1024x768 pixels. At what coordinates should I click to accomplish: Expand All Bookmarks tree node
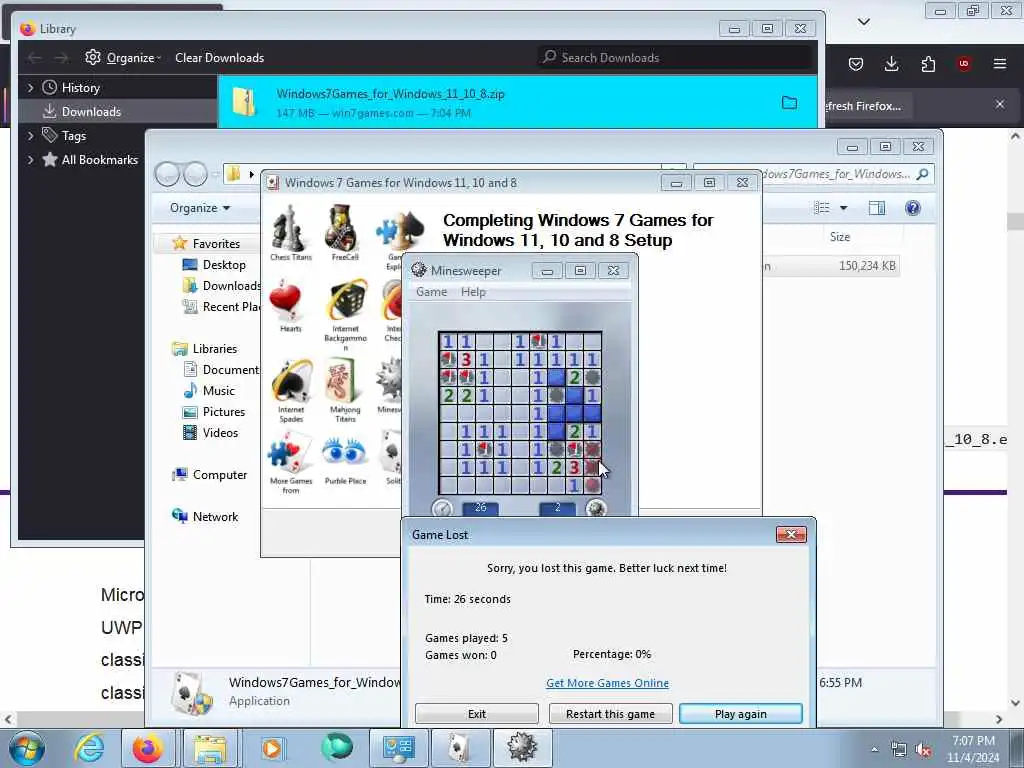pos(30,159)
